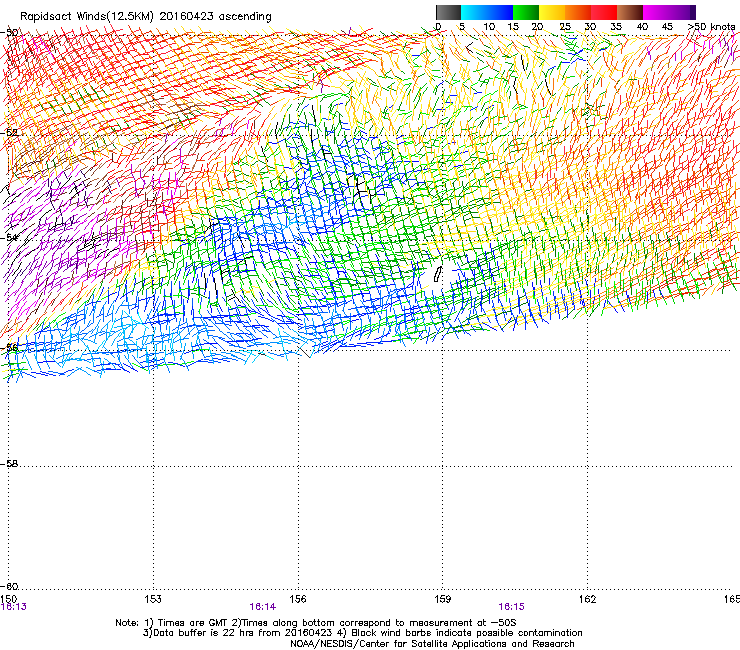This screenshot has width=740, height=650.
Task: Click the NOAA/NESDIS Center for Satellite Applications credit
Action: click(432, 644)
